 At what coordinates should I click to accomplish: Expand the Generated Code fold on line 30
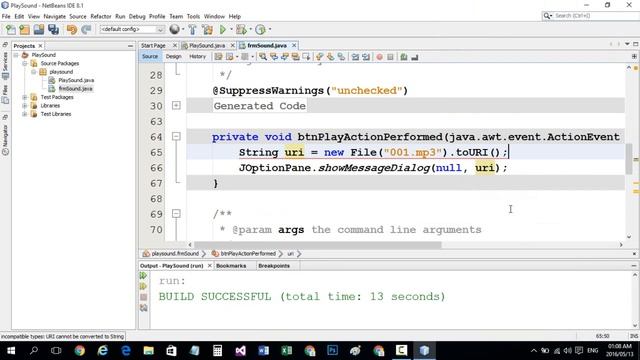pyautogui.click(x=176, y=105)
